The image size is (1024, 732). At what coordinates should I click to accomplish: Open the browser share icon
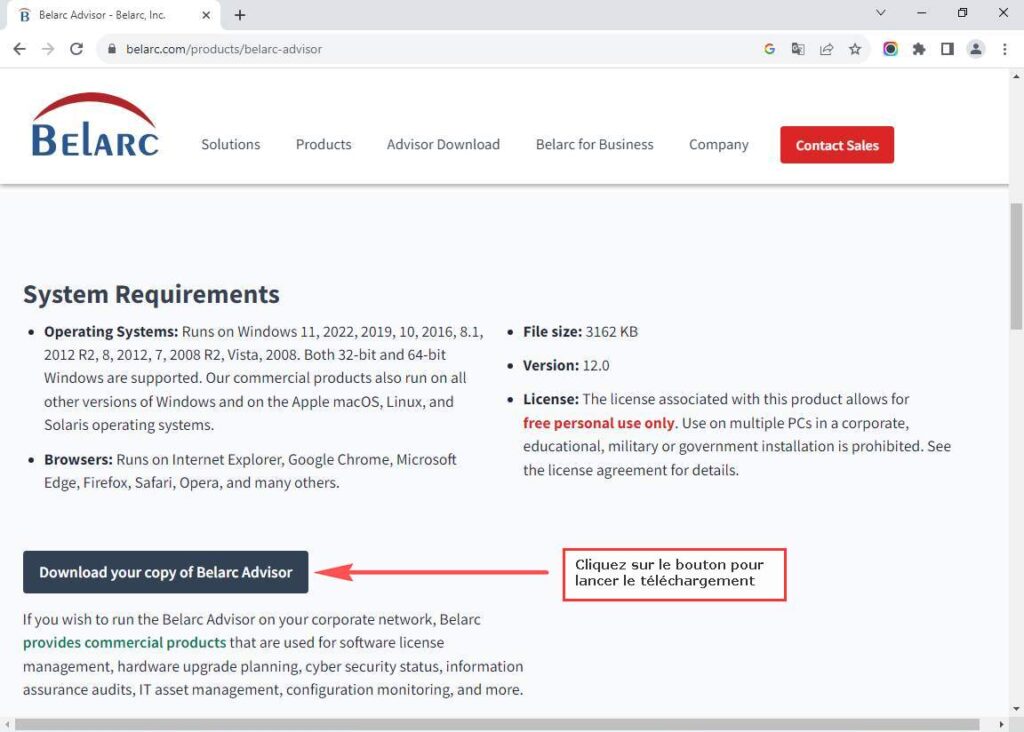click(x=826, y=48)
